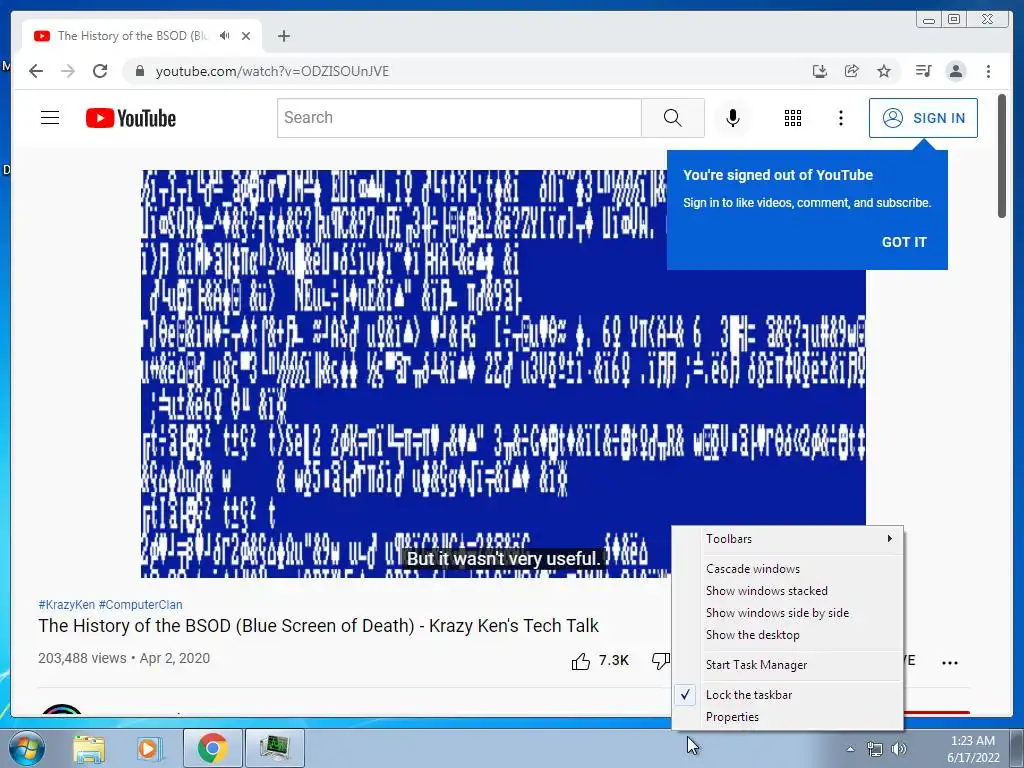Image resolution: width=1024 pixels, height=768 pixels.
Task: Select Cascade windows
Action: pos(788,569)
